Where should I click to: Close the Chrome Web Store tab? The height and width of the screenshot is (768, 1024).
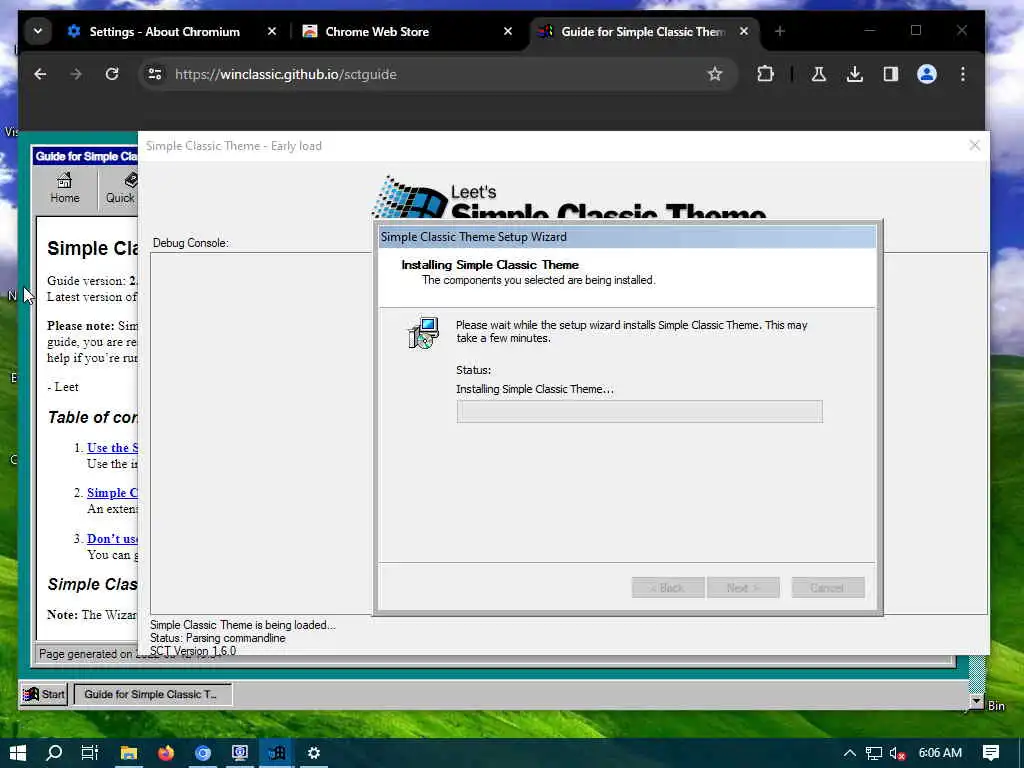pyautogui.click(x=507, y=31)
